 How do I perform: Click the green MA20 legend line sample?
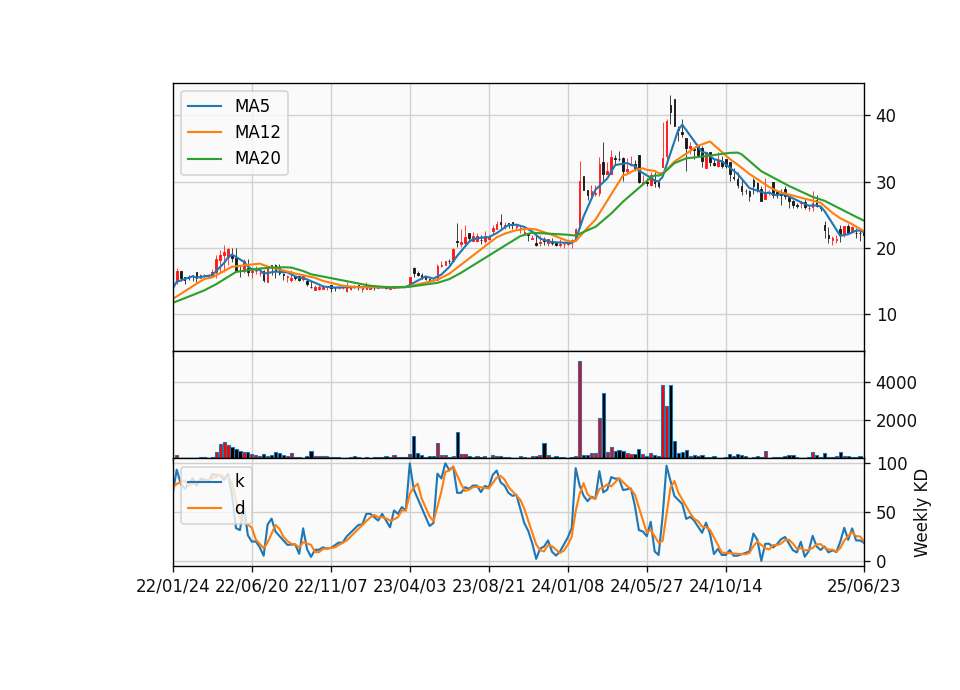(204, 159)
